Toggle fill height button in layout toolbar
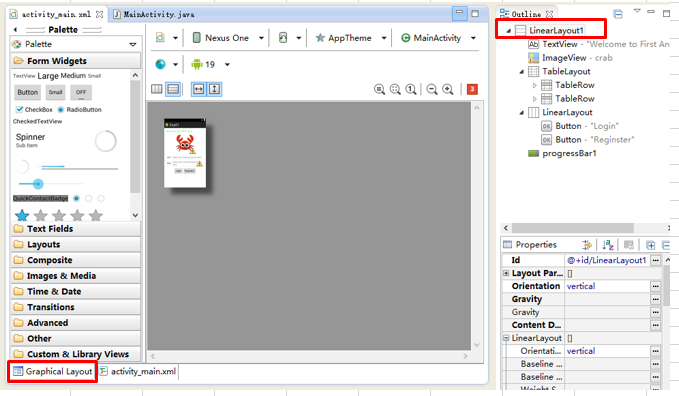The height and width of the screenshot is (396, 679). pos(214,89)
